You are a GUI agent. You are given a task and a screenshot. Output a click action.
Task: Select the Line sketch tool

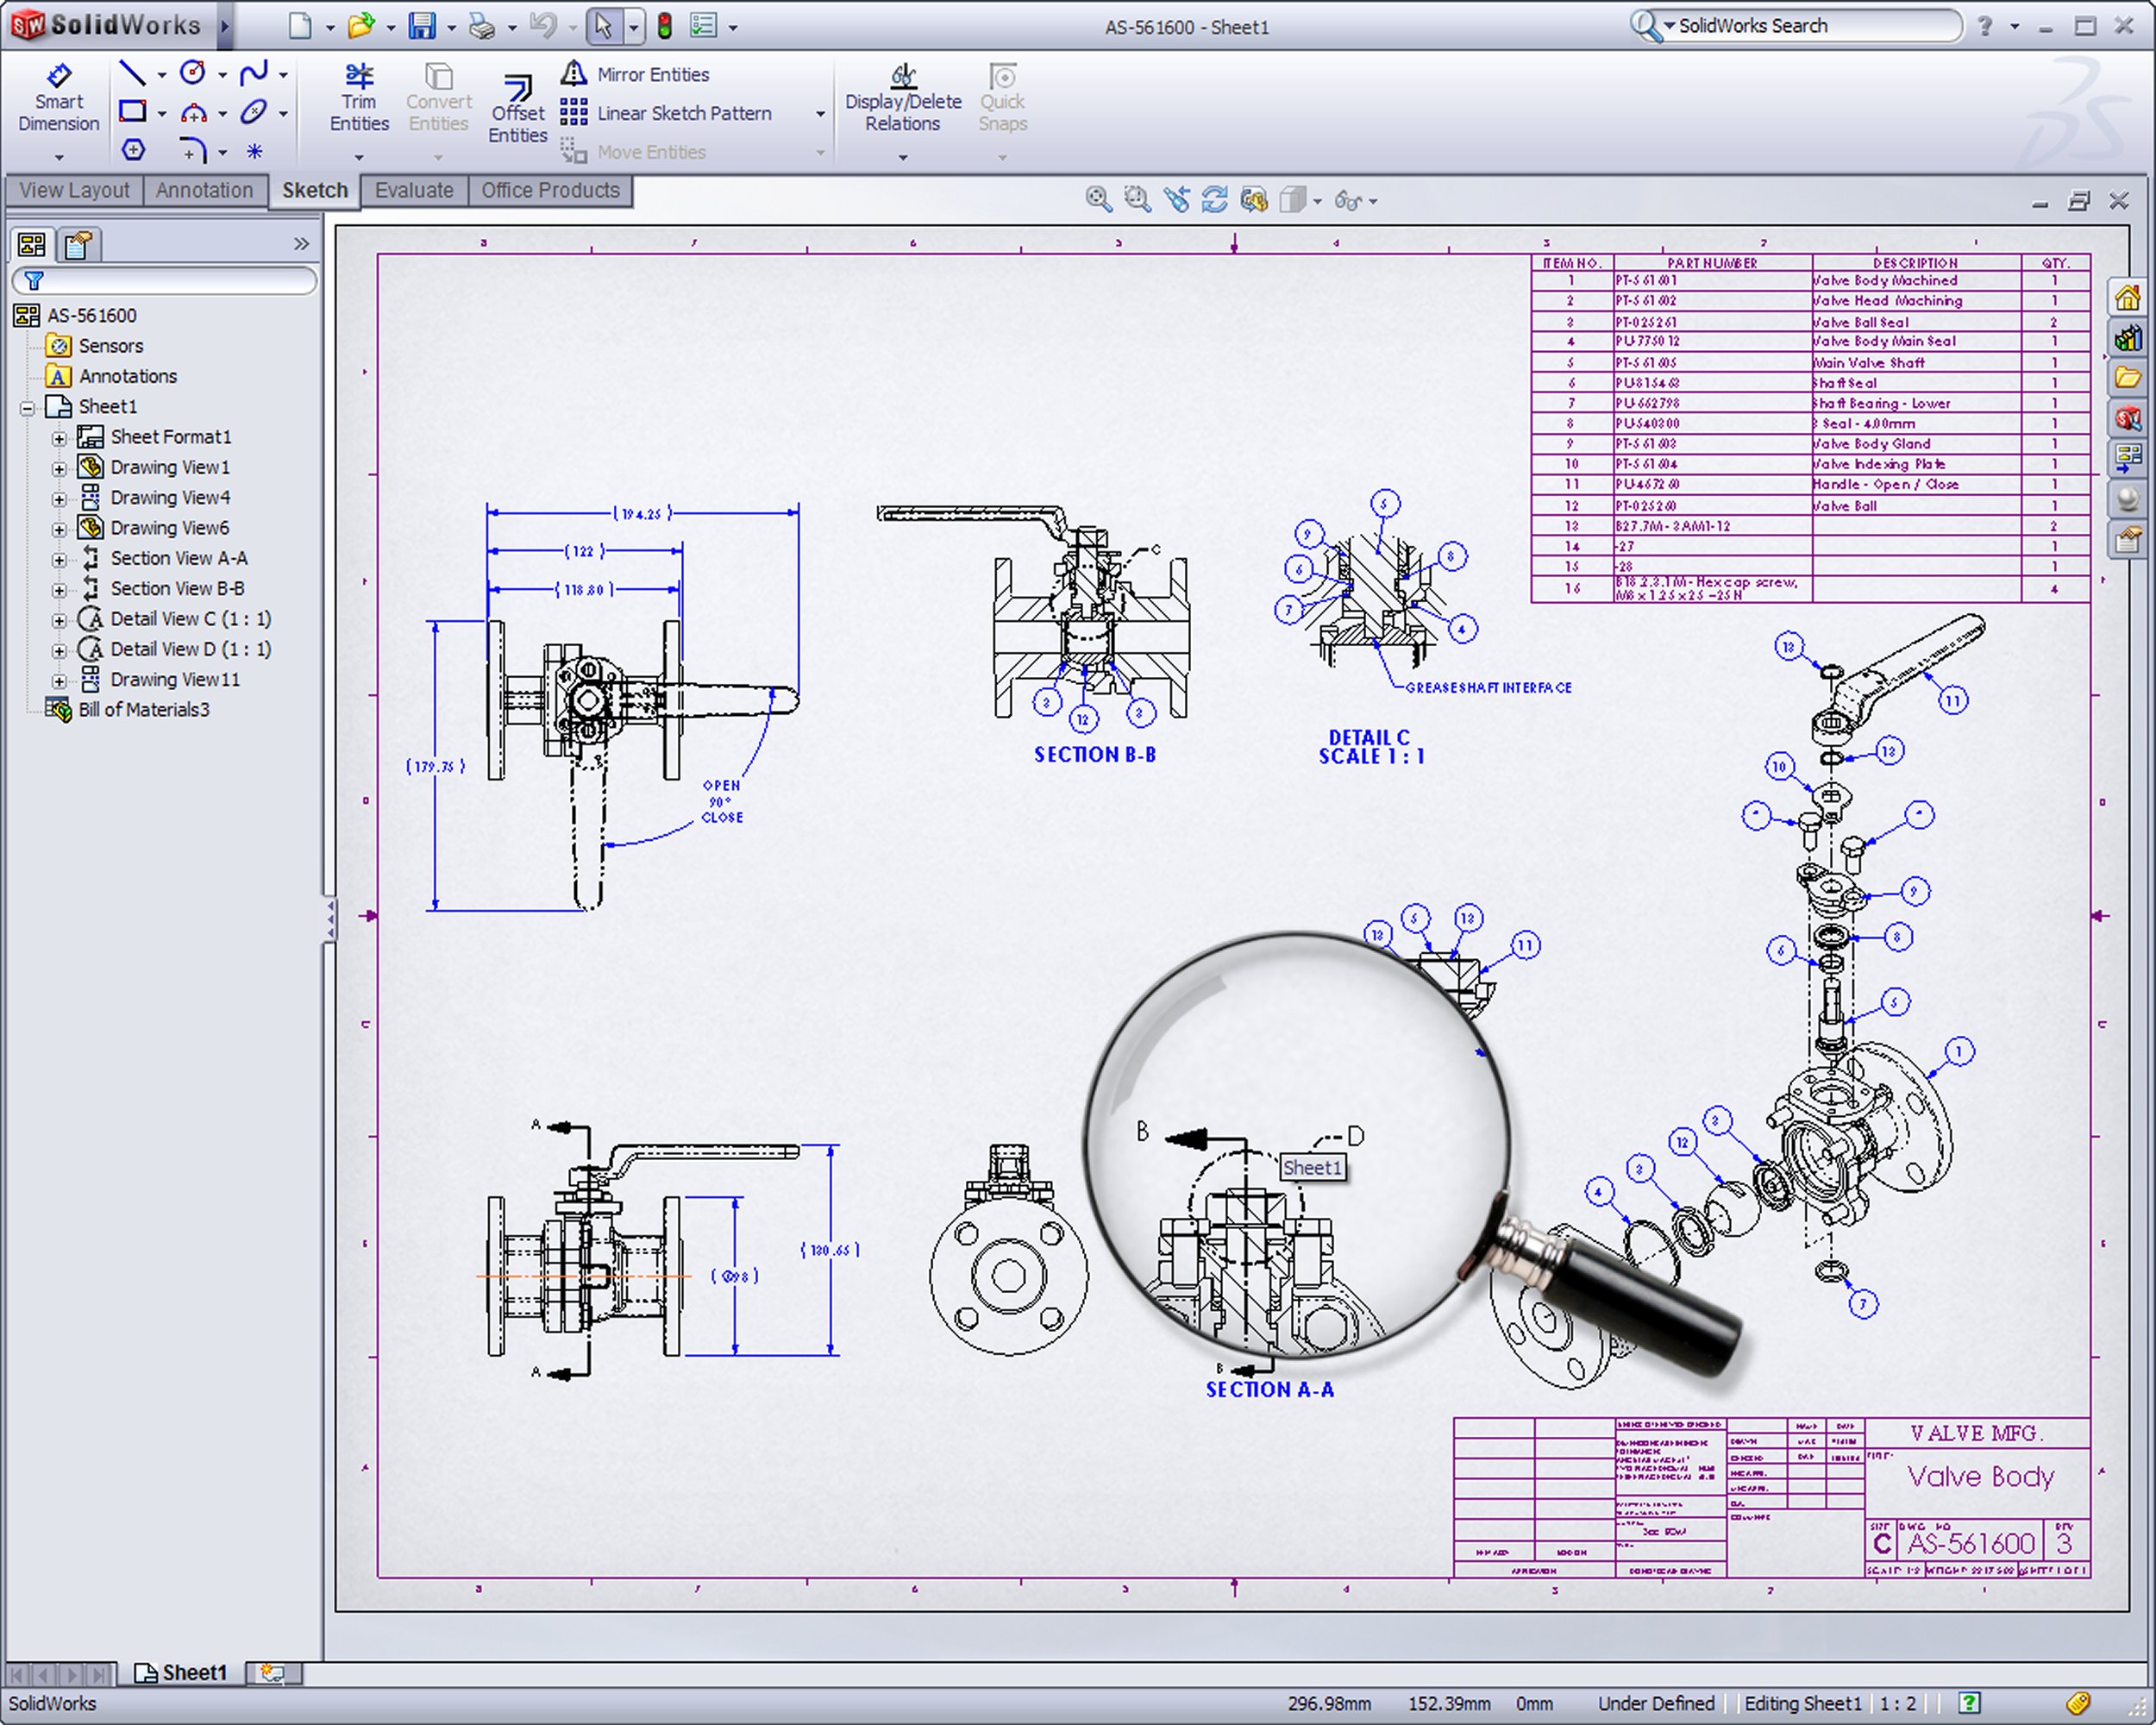pyautogui.click(x=132, y=72)
